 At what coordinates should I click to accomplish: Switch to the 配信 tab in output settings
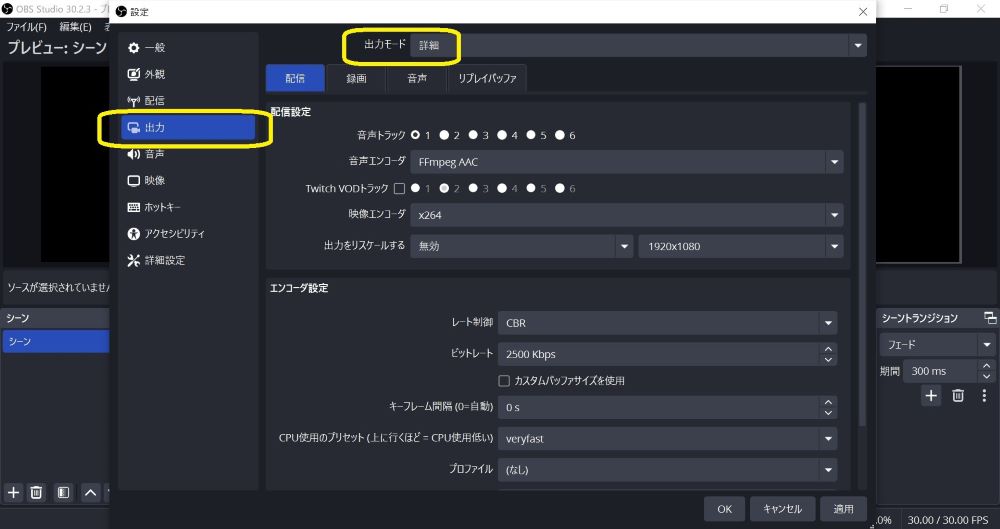point(295,78)
